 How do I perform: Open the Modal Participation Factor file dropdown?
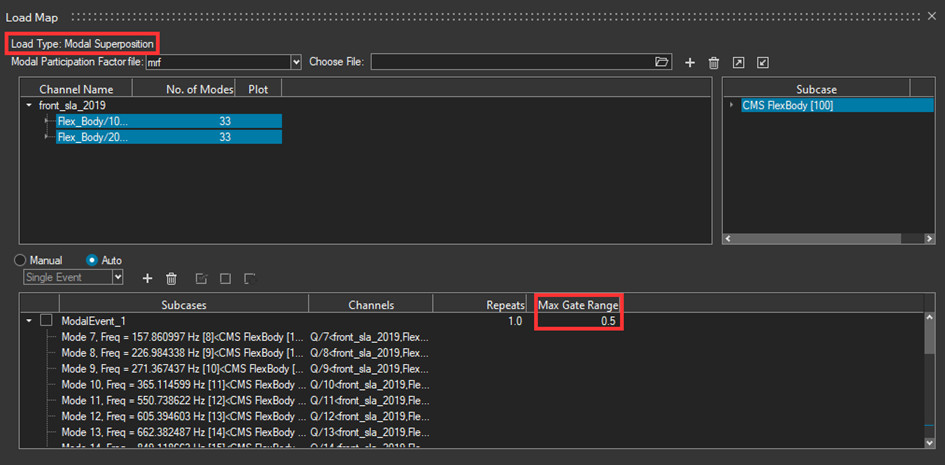click(x=295, y=62)
